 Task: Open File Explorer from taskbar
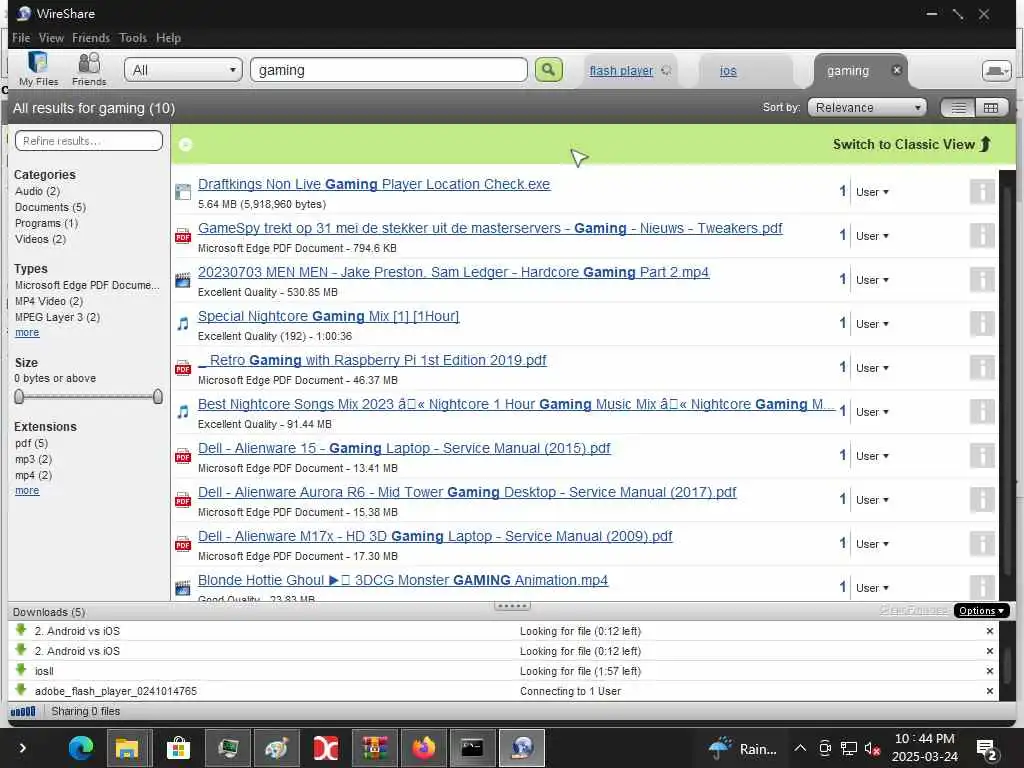pyautogui.click(x=127, y=748)
